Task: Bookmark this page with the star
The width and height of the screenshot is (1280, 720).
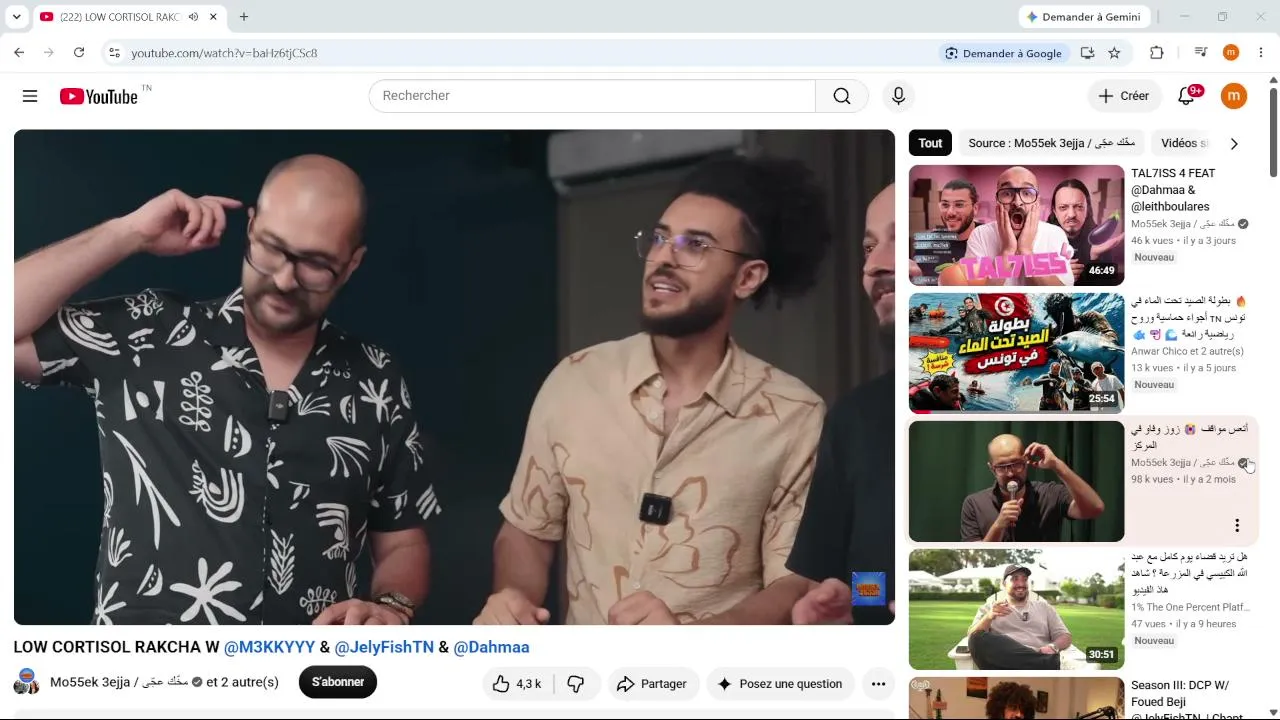Action: click(1114, 53)
